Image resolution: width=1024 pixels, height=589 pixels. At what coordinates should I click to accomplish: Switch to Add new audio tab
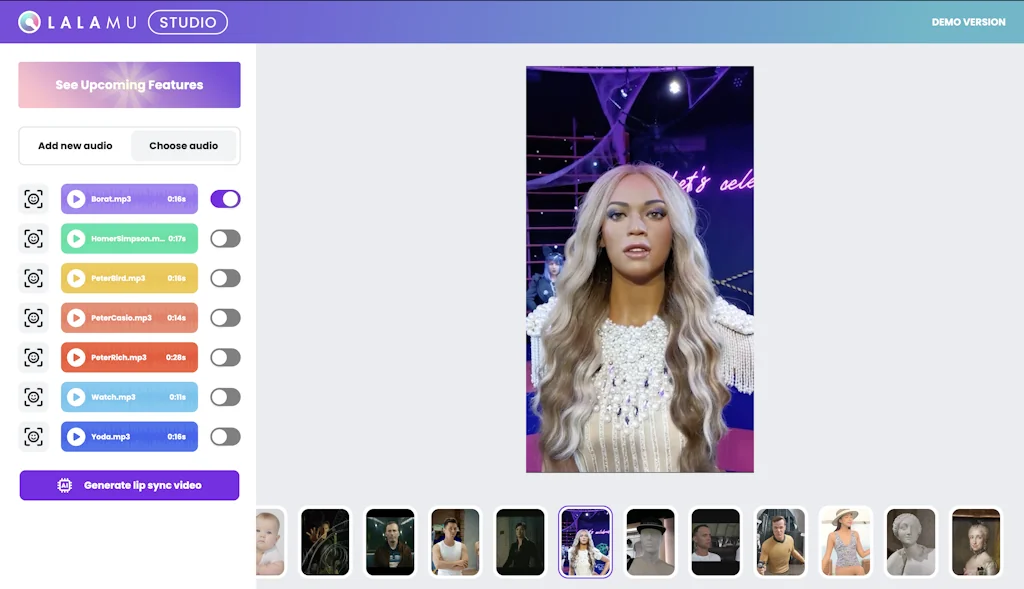click(75, 146)
